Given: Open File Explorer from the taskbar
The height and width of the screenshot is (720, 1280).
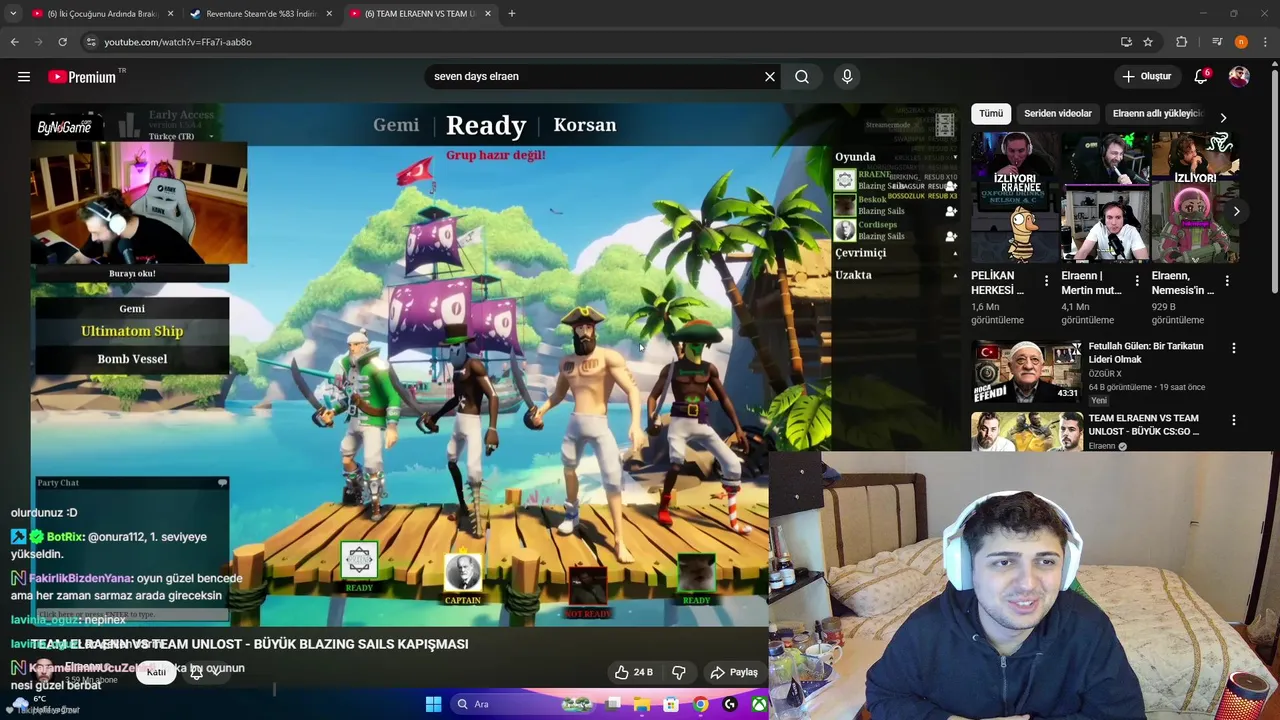Looking at the screenshot, I should pyautogui.click(x=642, y=704).
